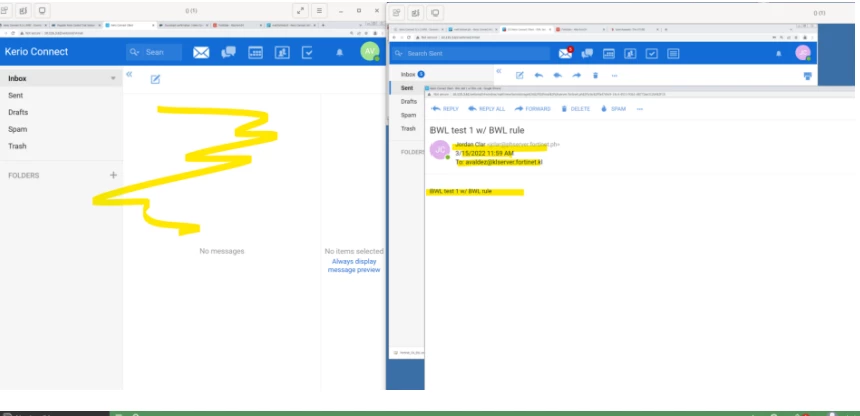Click first icon in right viewer toolbar
The image size is (860, 416).
point(397,12)
